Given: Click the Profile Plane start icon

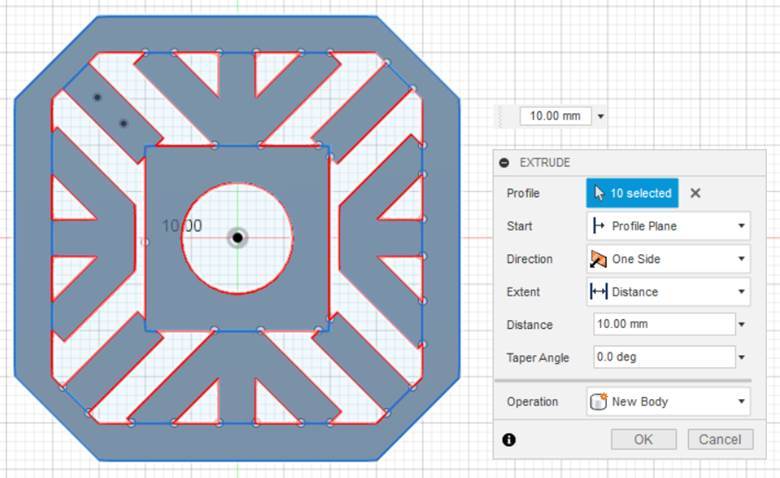Looking at the screenshot, I should pos(599,226).
